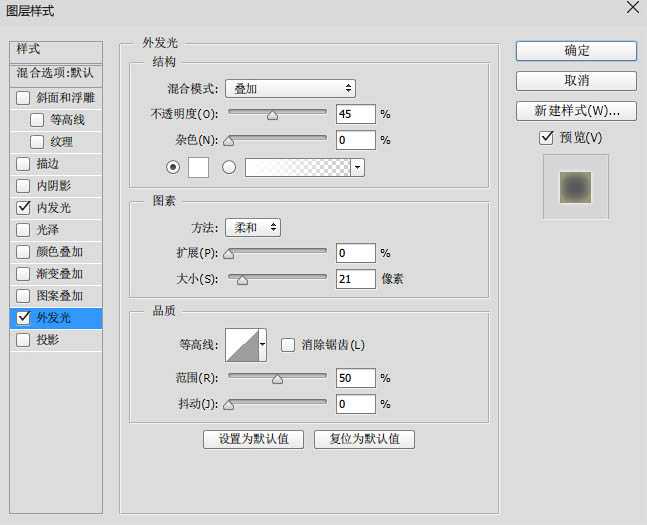Screen dimensions: 647x525
Task: Open the 方法 technique dropdown
Action: pos(252,227)
